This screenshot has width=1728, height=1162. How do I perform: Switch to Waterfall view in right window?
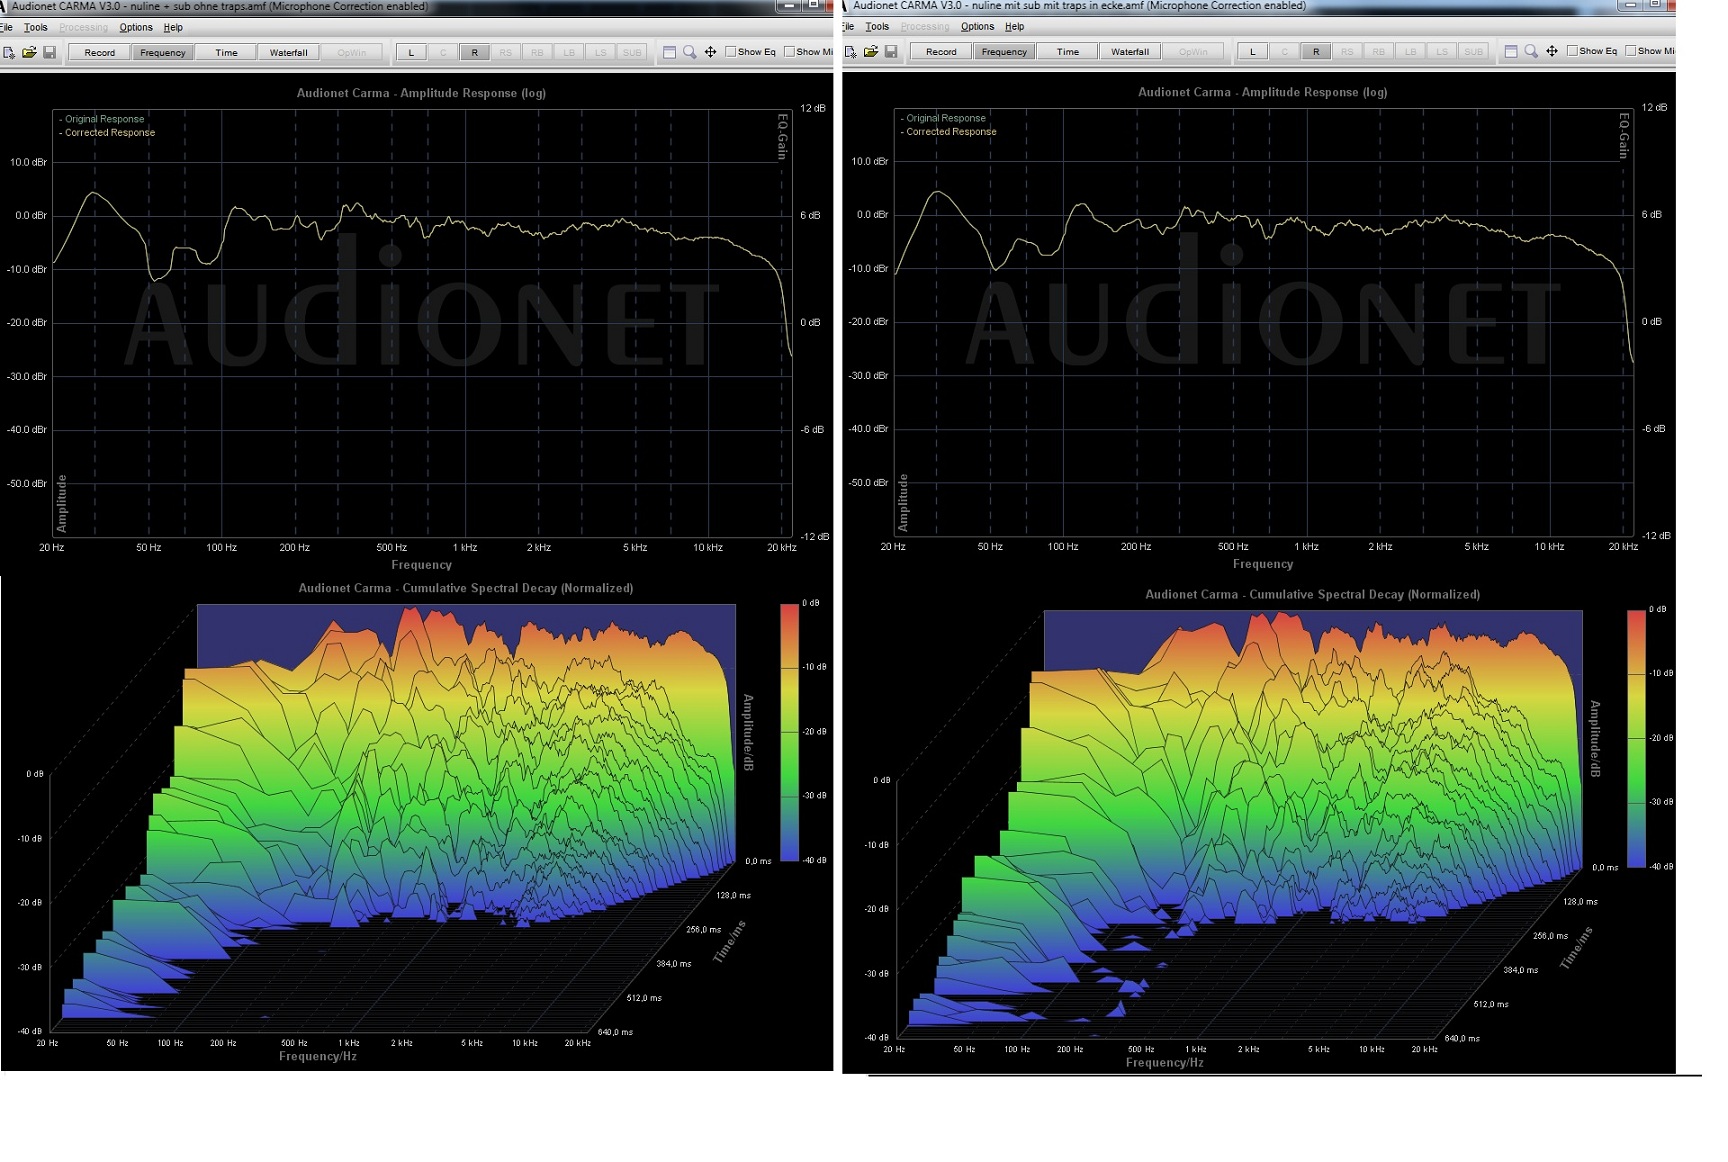[x=1130, y=52]
